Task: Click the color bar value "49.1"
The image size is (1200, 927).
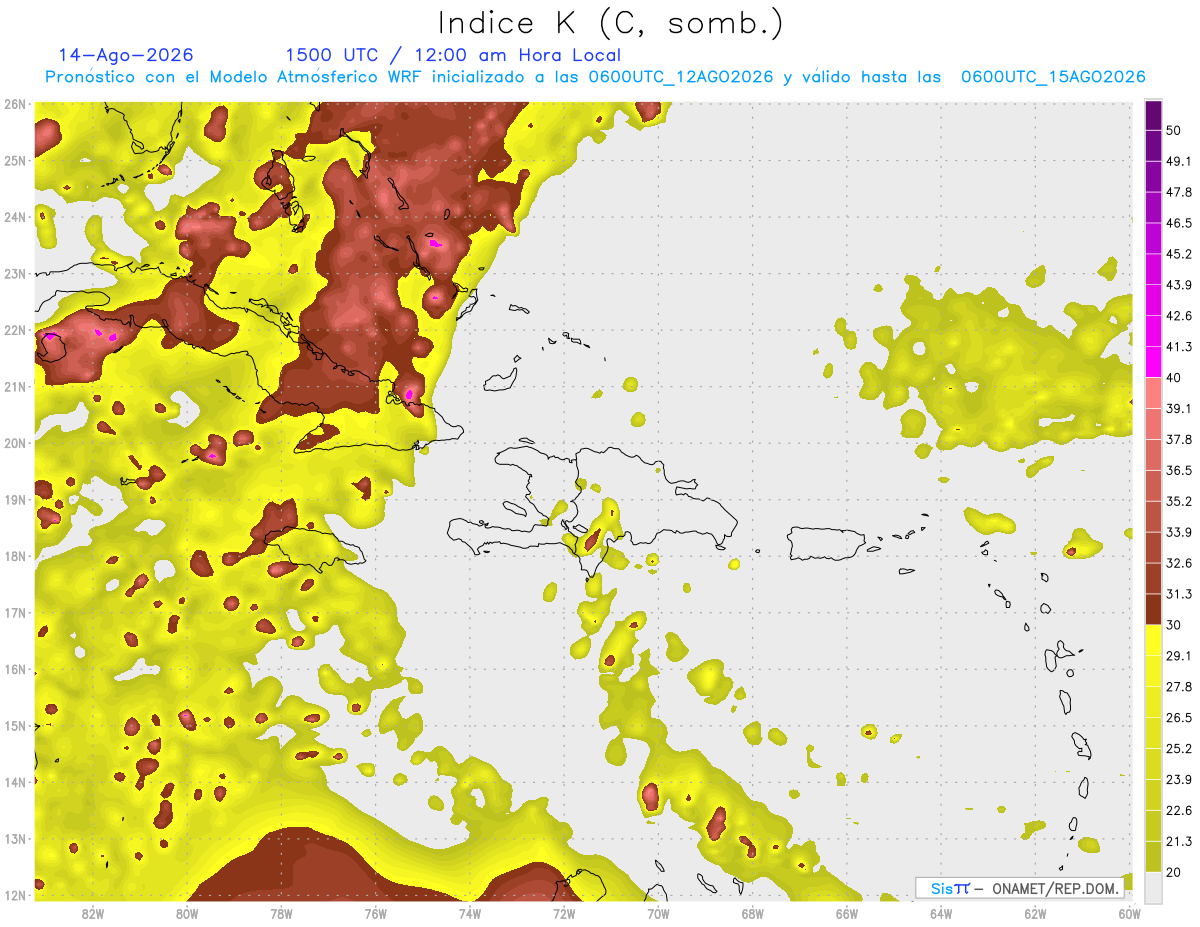Action: point(1178,161)
